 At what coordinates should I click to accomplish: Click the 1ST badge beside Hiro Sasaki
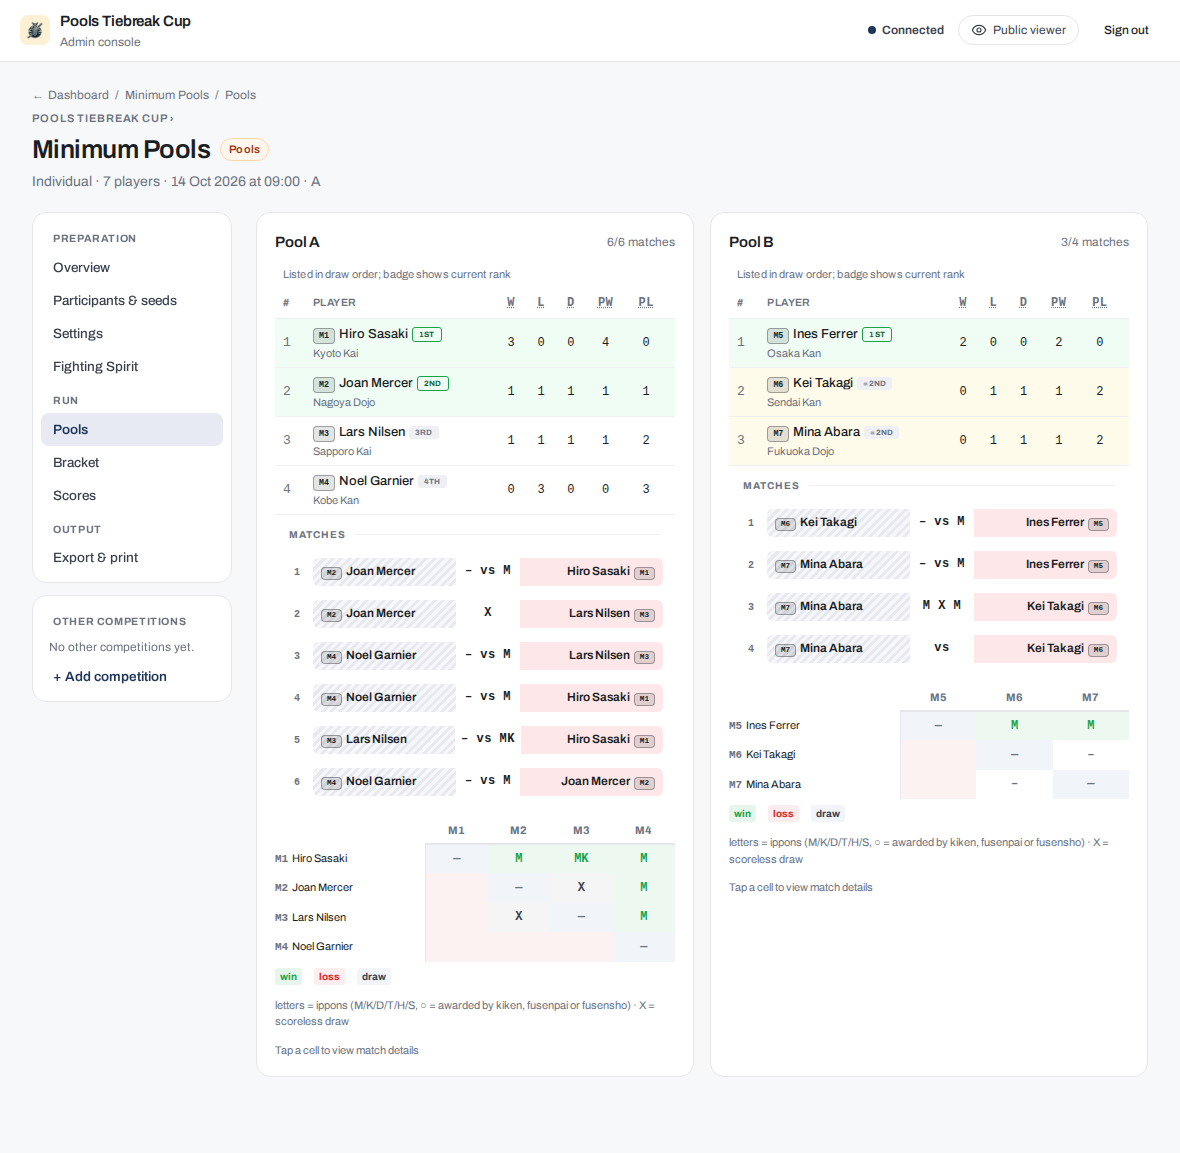coord(427,334)
